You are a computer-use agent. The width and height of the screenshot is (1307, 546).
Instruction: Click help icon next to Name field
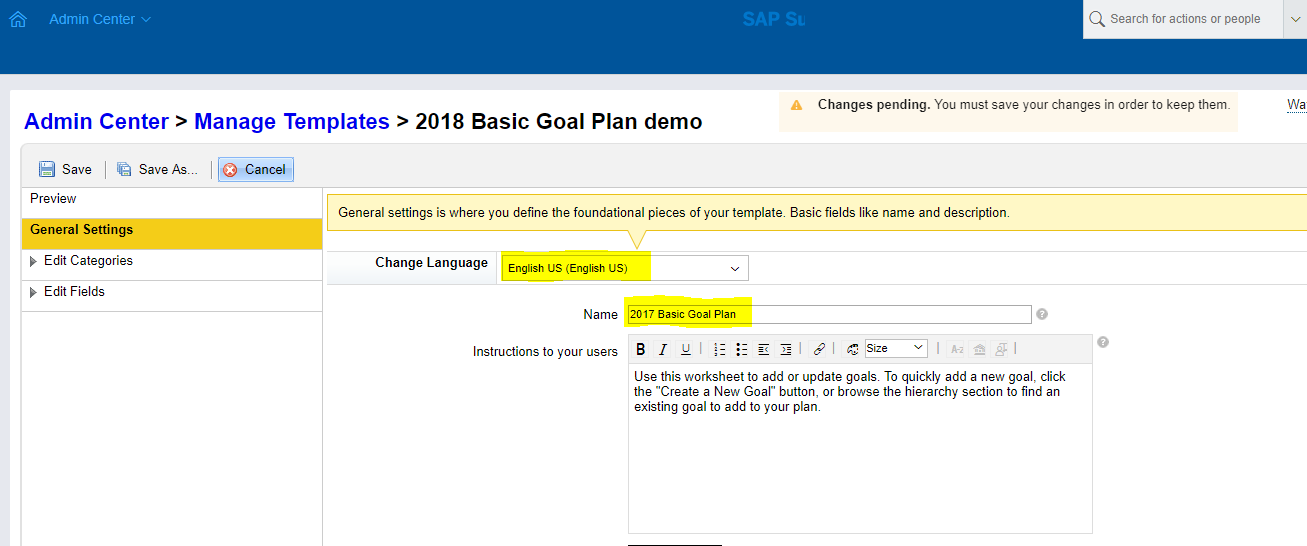pyautogui.click(x=1042, y=314)
